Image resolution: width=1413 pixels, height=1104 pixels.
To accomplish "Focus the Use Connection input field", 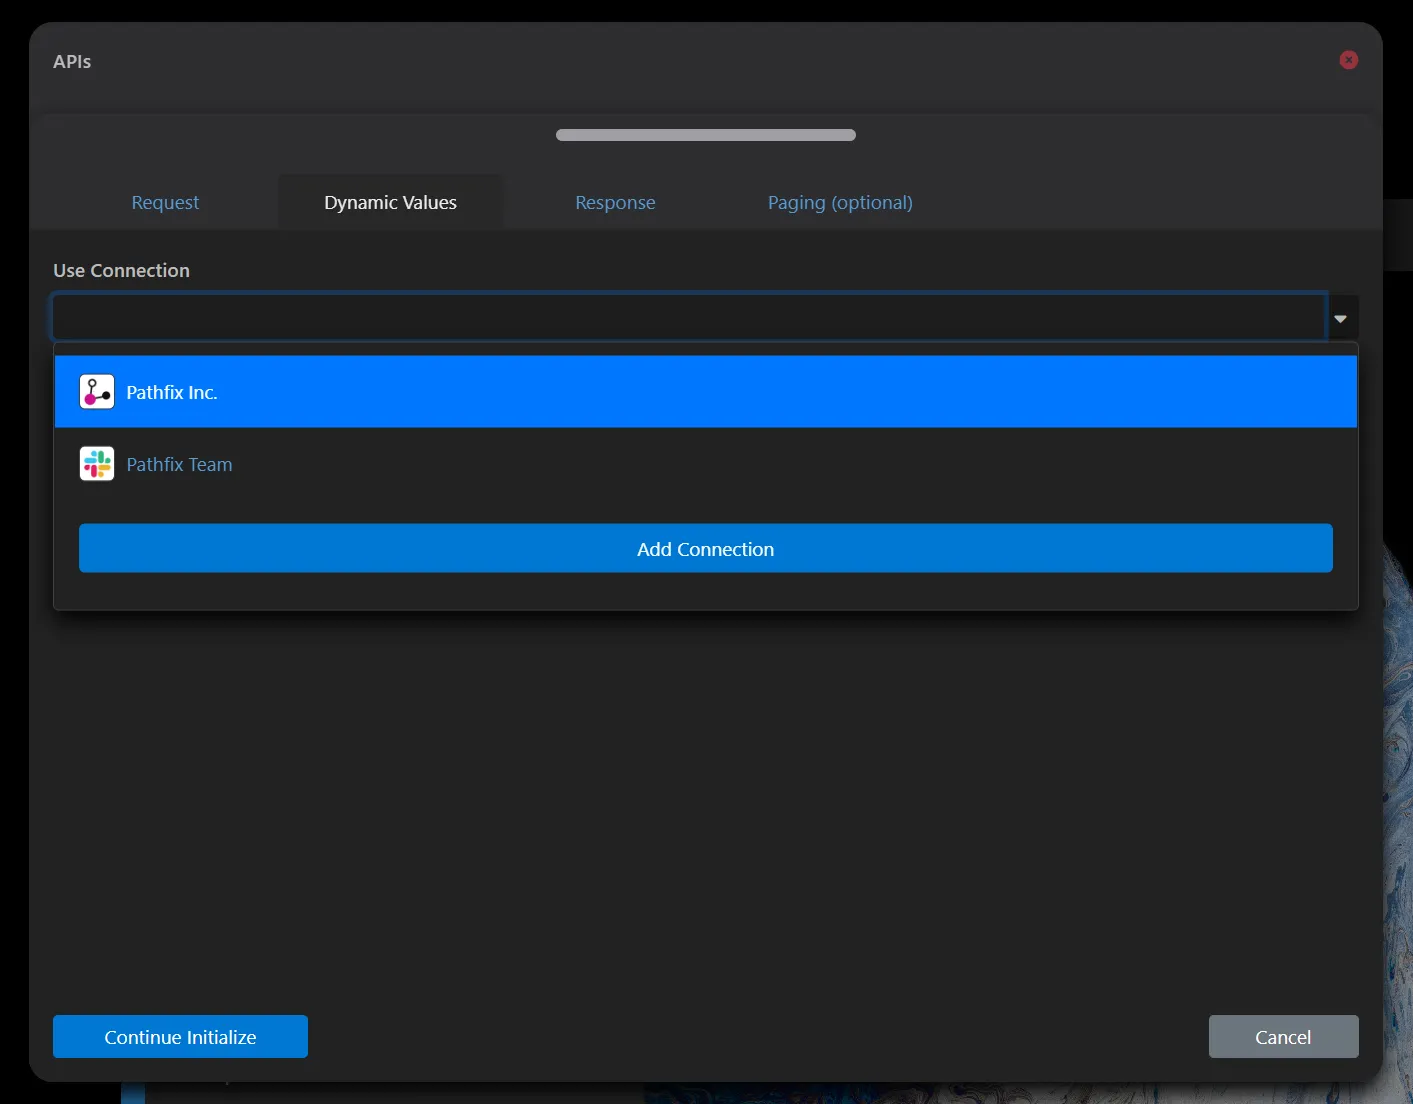I will [689, 318].
